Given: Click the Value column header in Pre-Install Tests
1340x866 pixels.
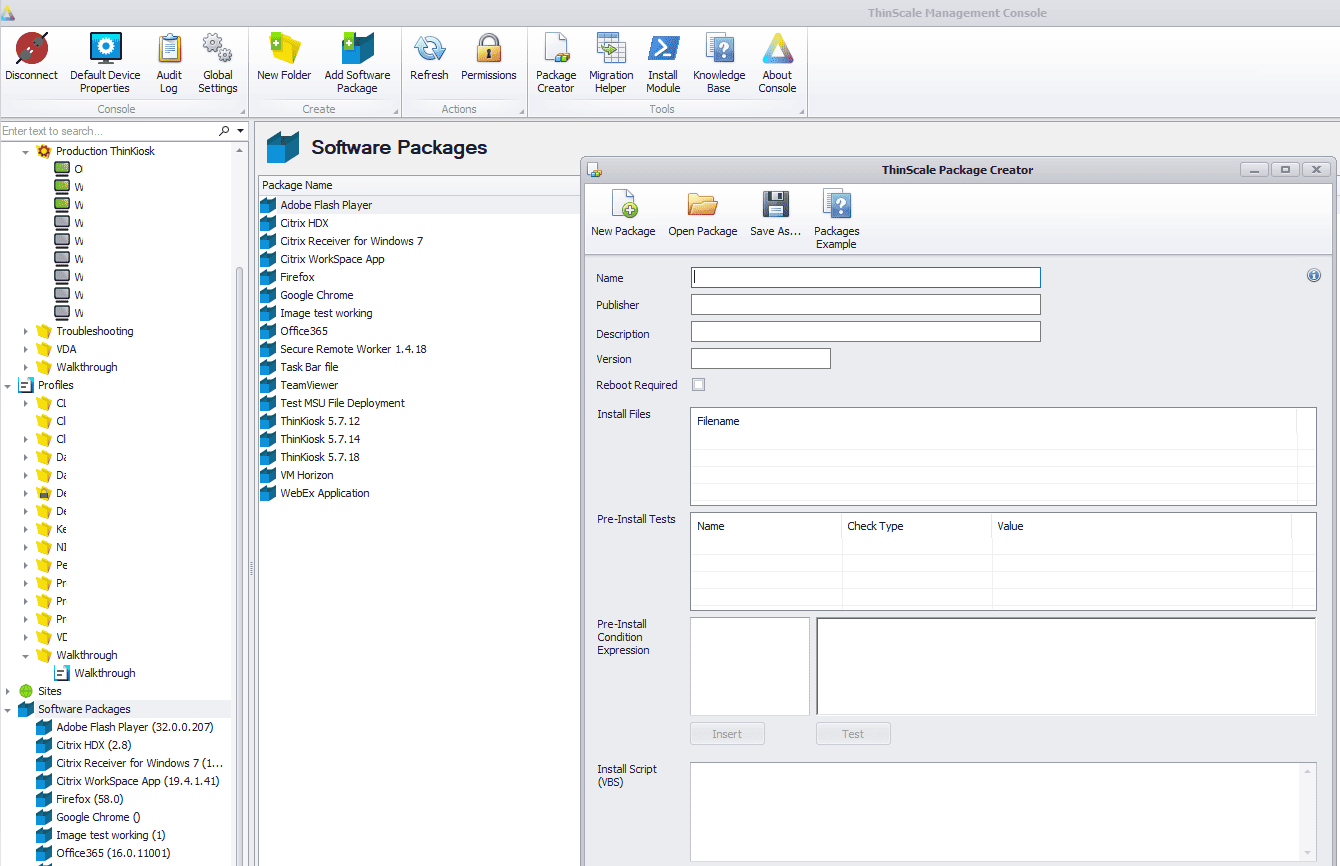Looking at the screenshot, I should pos(1141,526).
